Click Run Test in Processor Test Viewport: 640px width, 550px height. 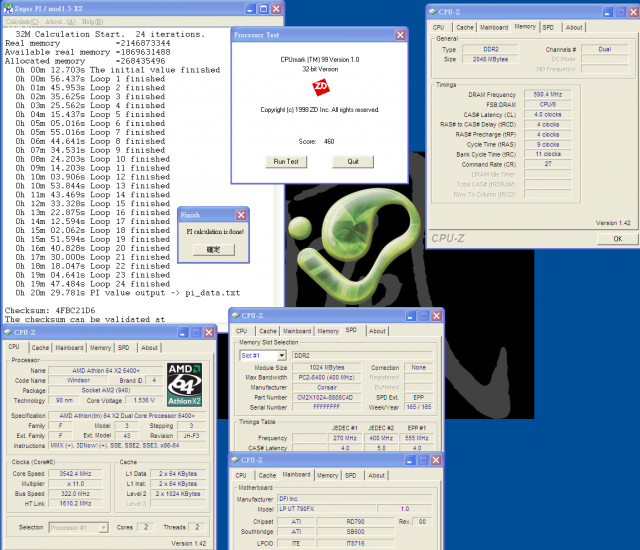tap(286, 162)
